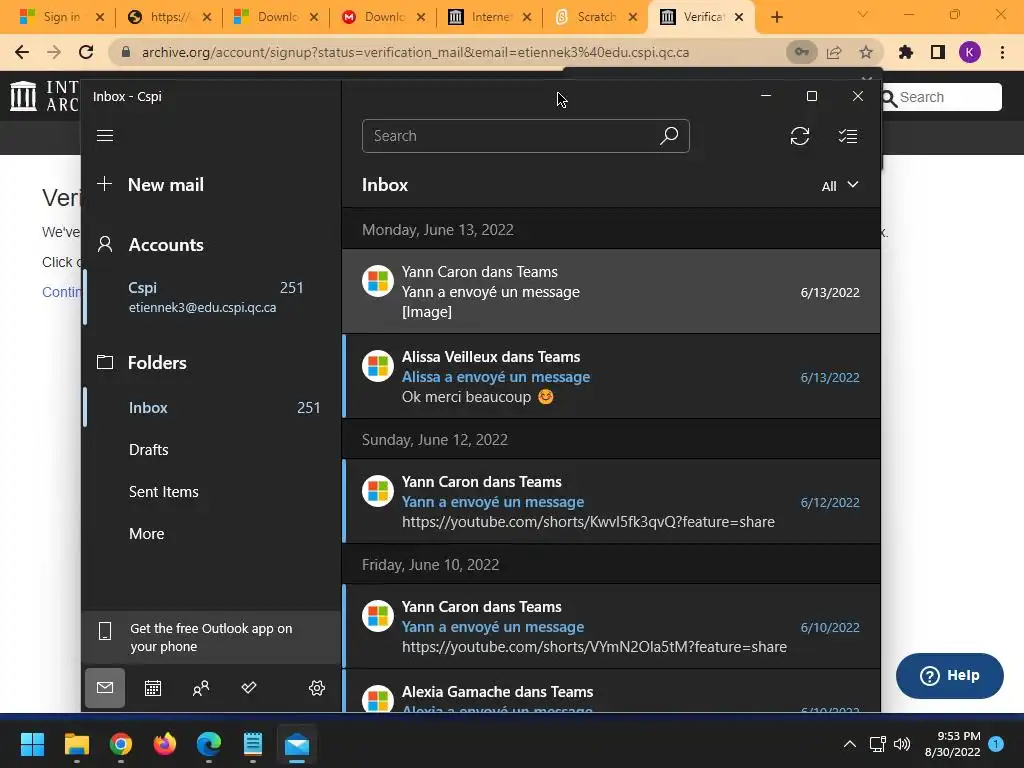Open People contacts icon in Mail
Viewport: 1024px width, 768px height.
point(200,688)
